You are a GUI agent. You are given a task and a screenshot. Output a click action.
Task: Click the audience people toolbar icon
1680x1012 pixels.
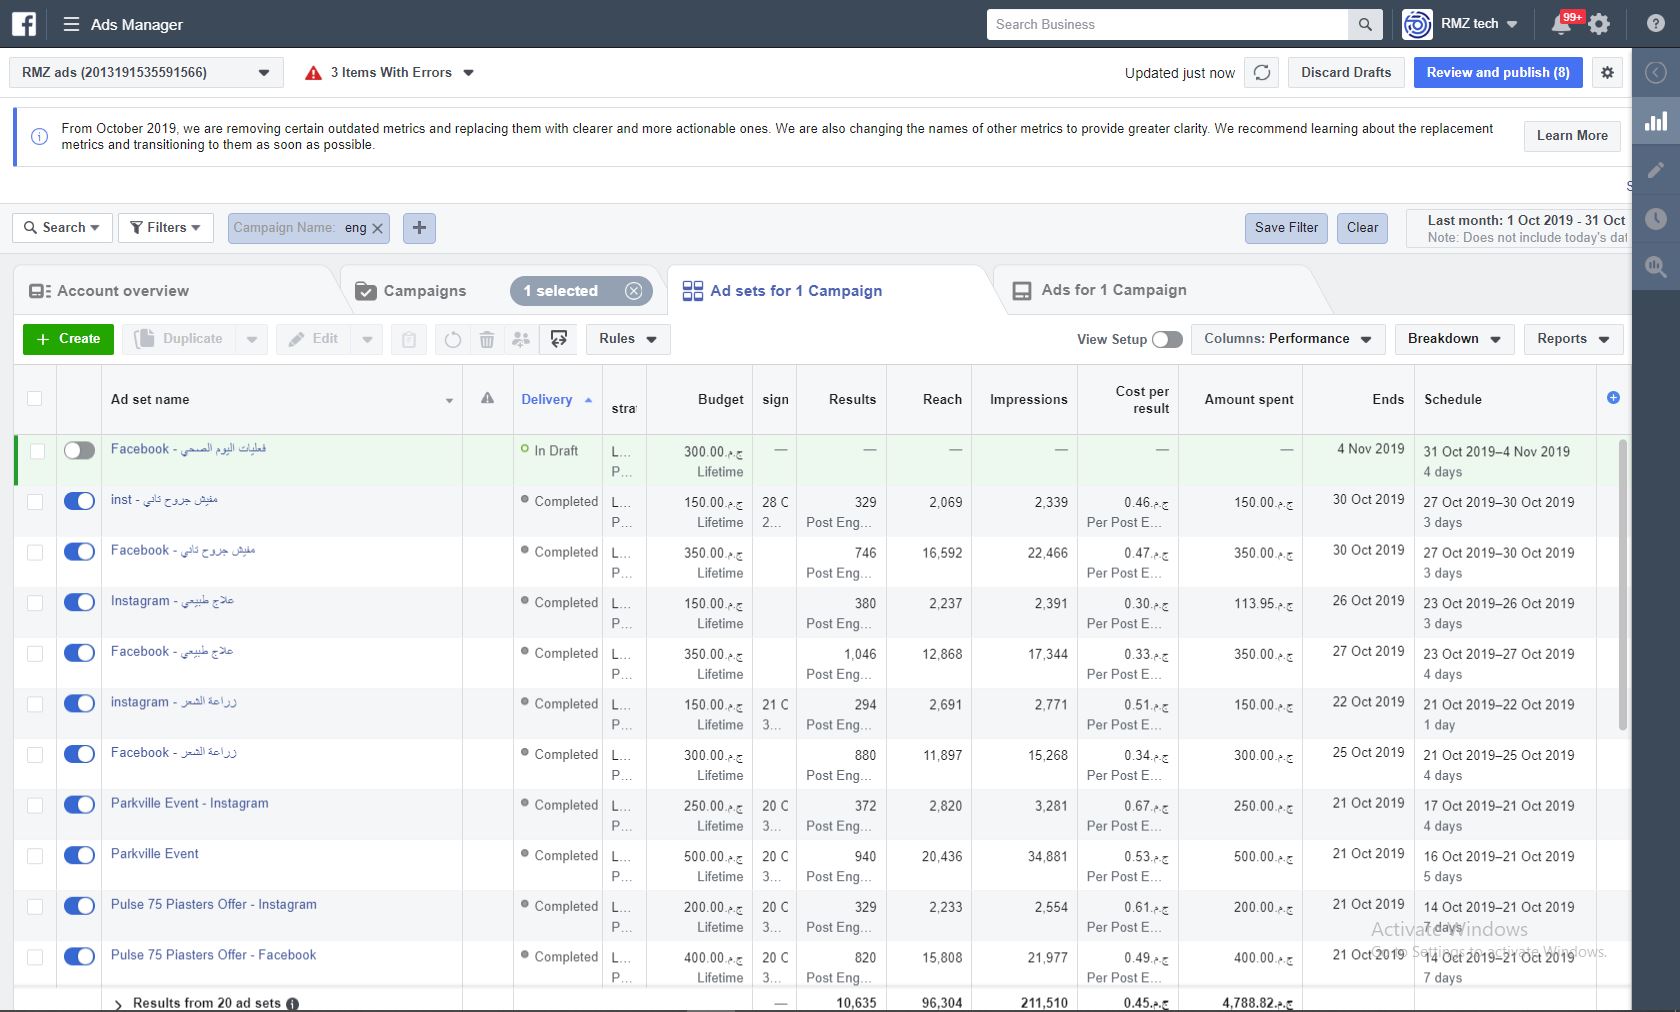[x=521, y=340]
